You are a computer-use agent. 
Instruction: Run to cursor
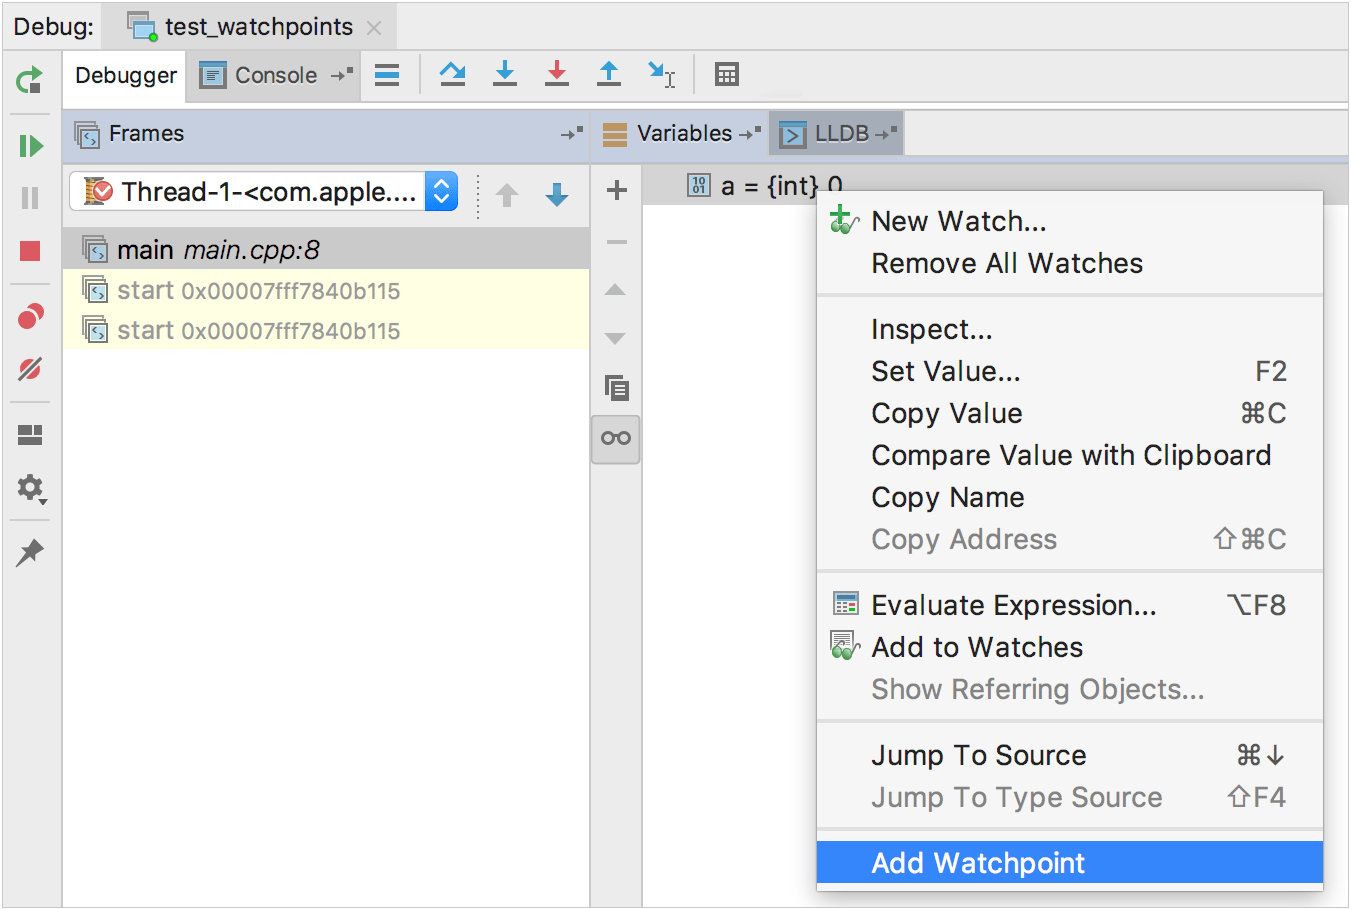(x=661, y=74)
